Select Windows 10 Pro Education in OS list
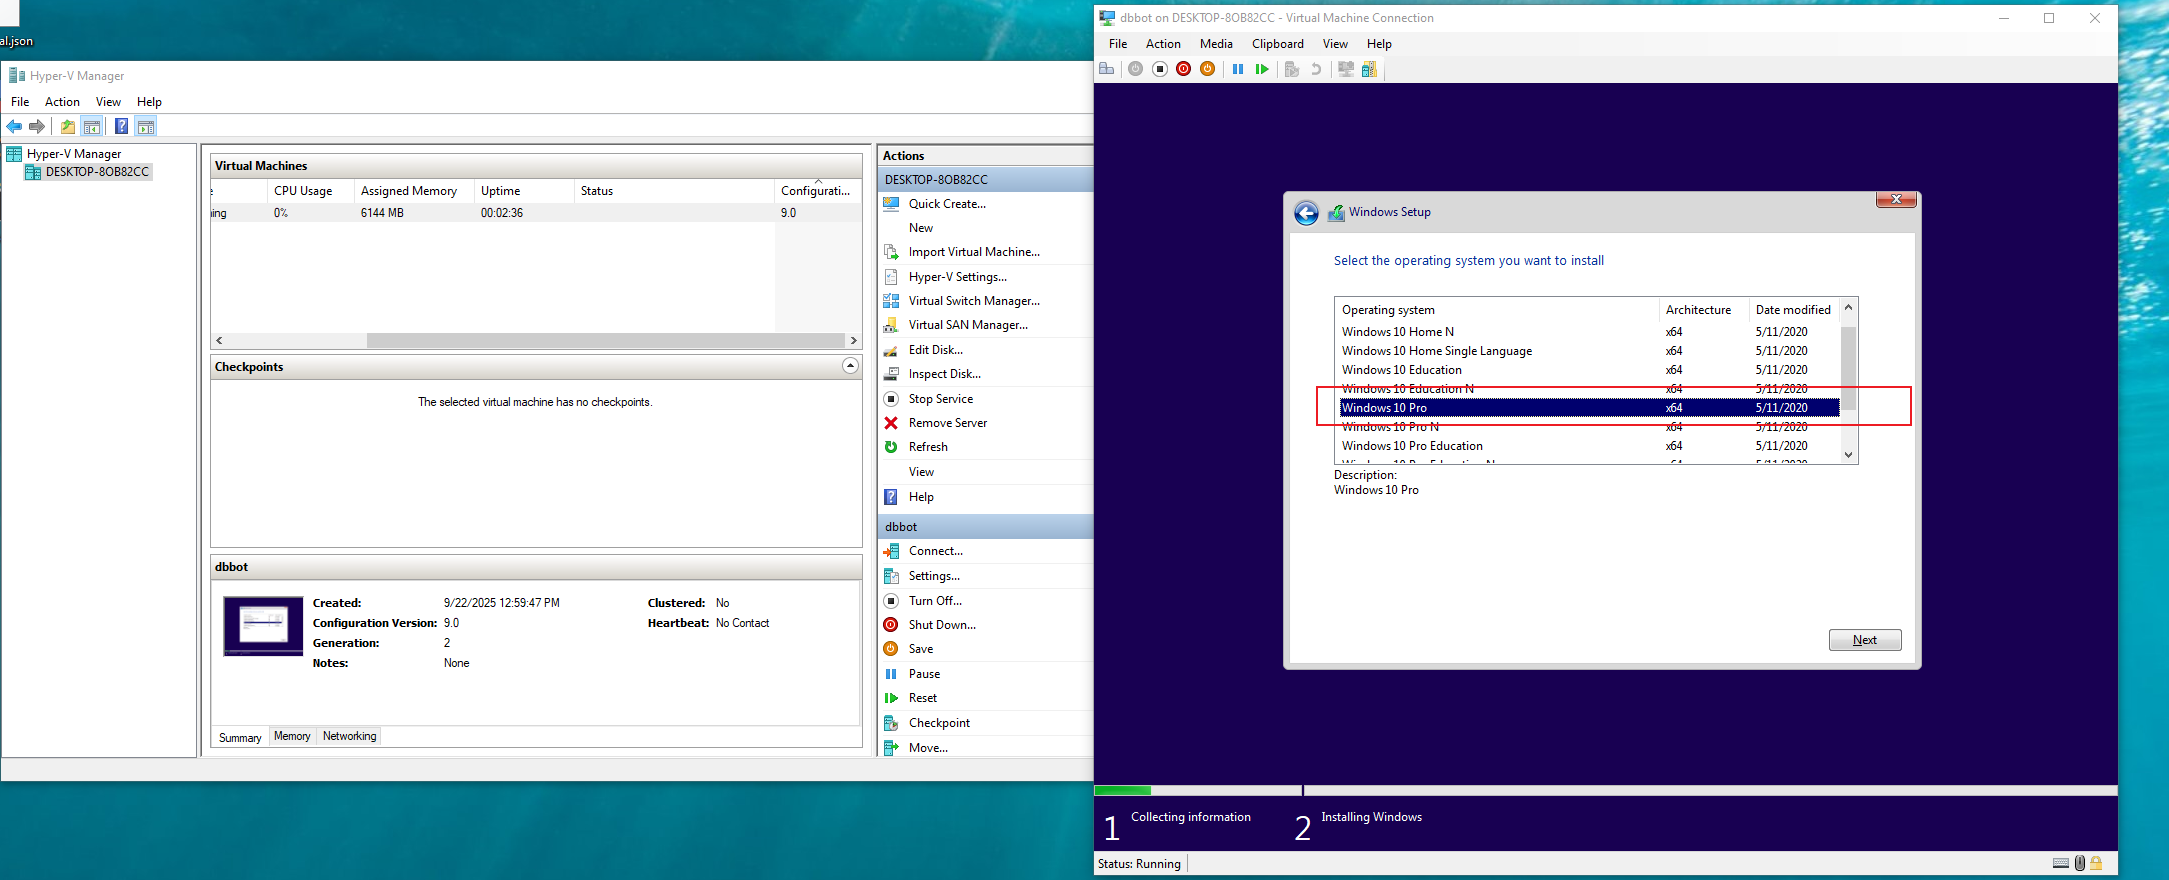This screenshot has height=880, width=2169. click(x=1590, y=446)
